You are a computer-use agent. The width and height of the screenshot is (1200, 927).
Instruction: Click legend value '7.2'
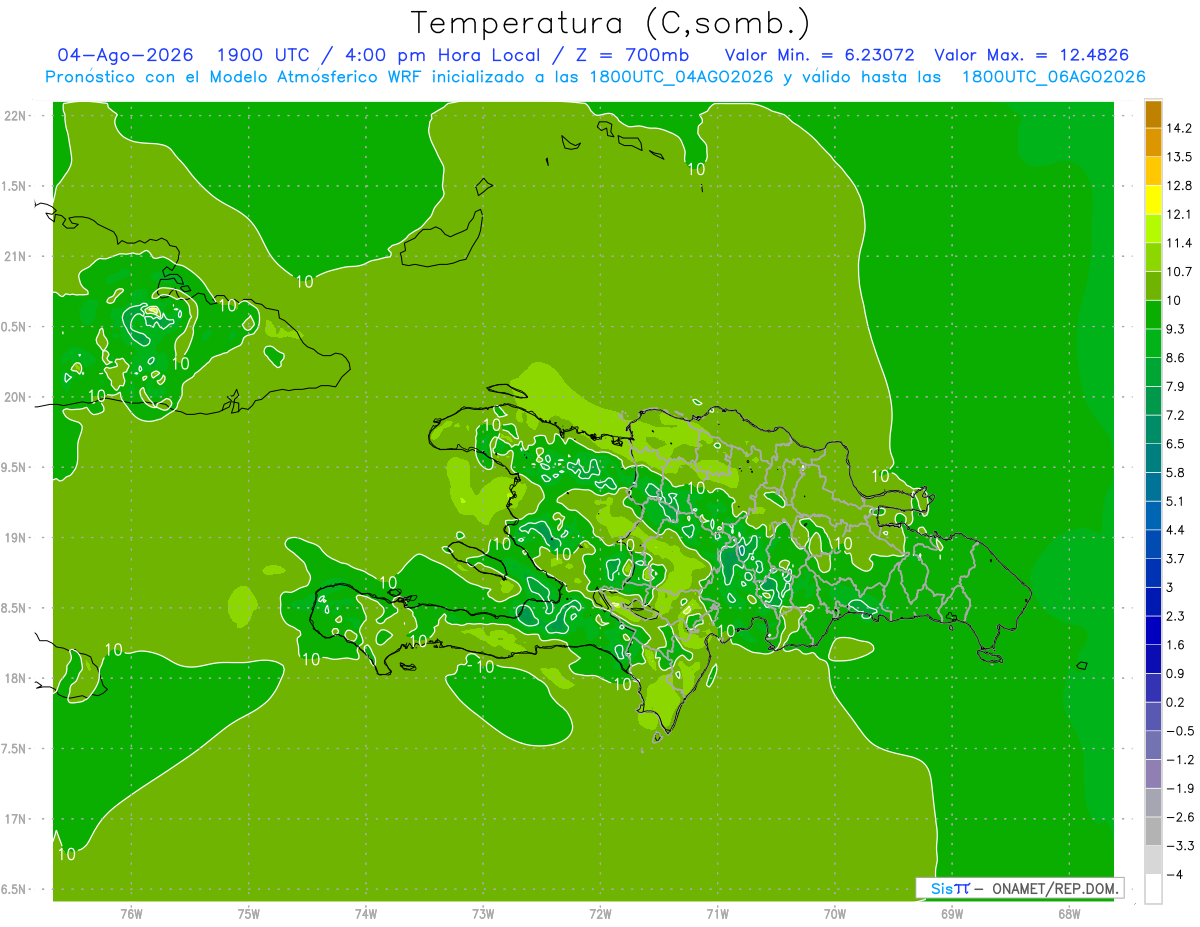1177,415
